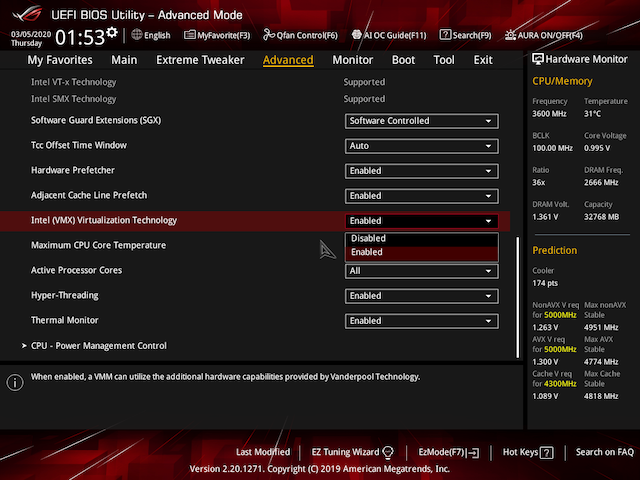Open Extreme Tweaker tab

click(x=200, y=60)
